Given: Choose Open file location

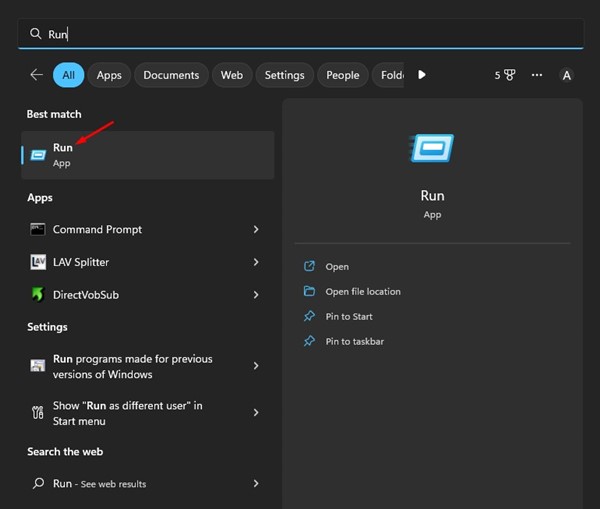Looking at the screenshot, I should pos(363,292).
